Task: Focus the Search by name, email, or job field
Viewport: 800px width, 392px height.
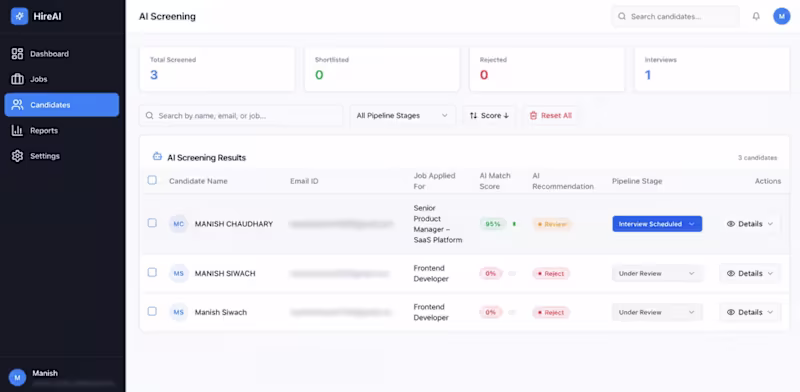Action: click(241, 116)
